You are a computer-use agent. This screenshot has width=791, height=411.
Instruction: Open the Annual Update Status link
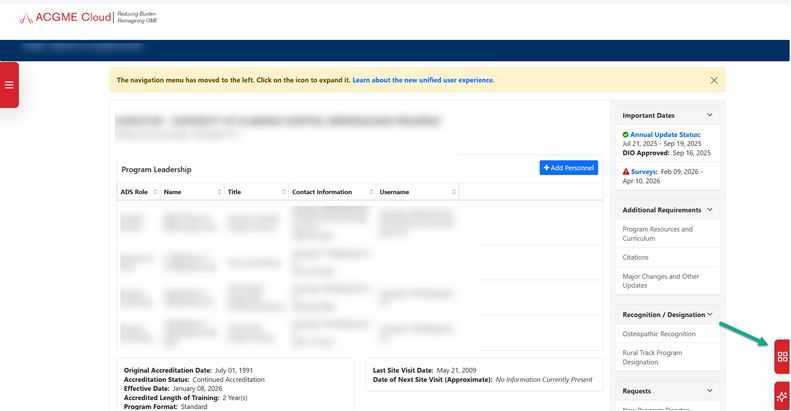pyautogui.click(x=664, y=135)
